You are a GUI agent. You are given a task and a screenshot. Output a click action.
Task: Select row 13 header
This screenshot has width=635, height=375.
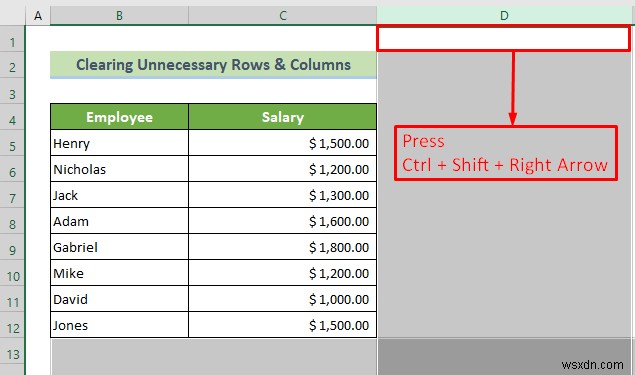[12, 352]
